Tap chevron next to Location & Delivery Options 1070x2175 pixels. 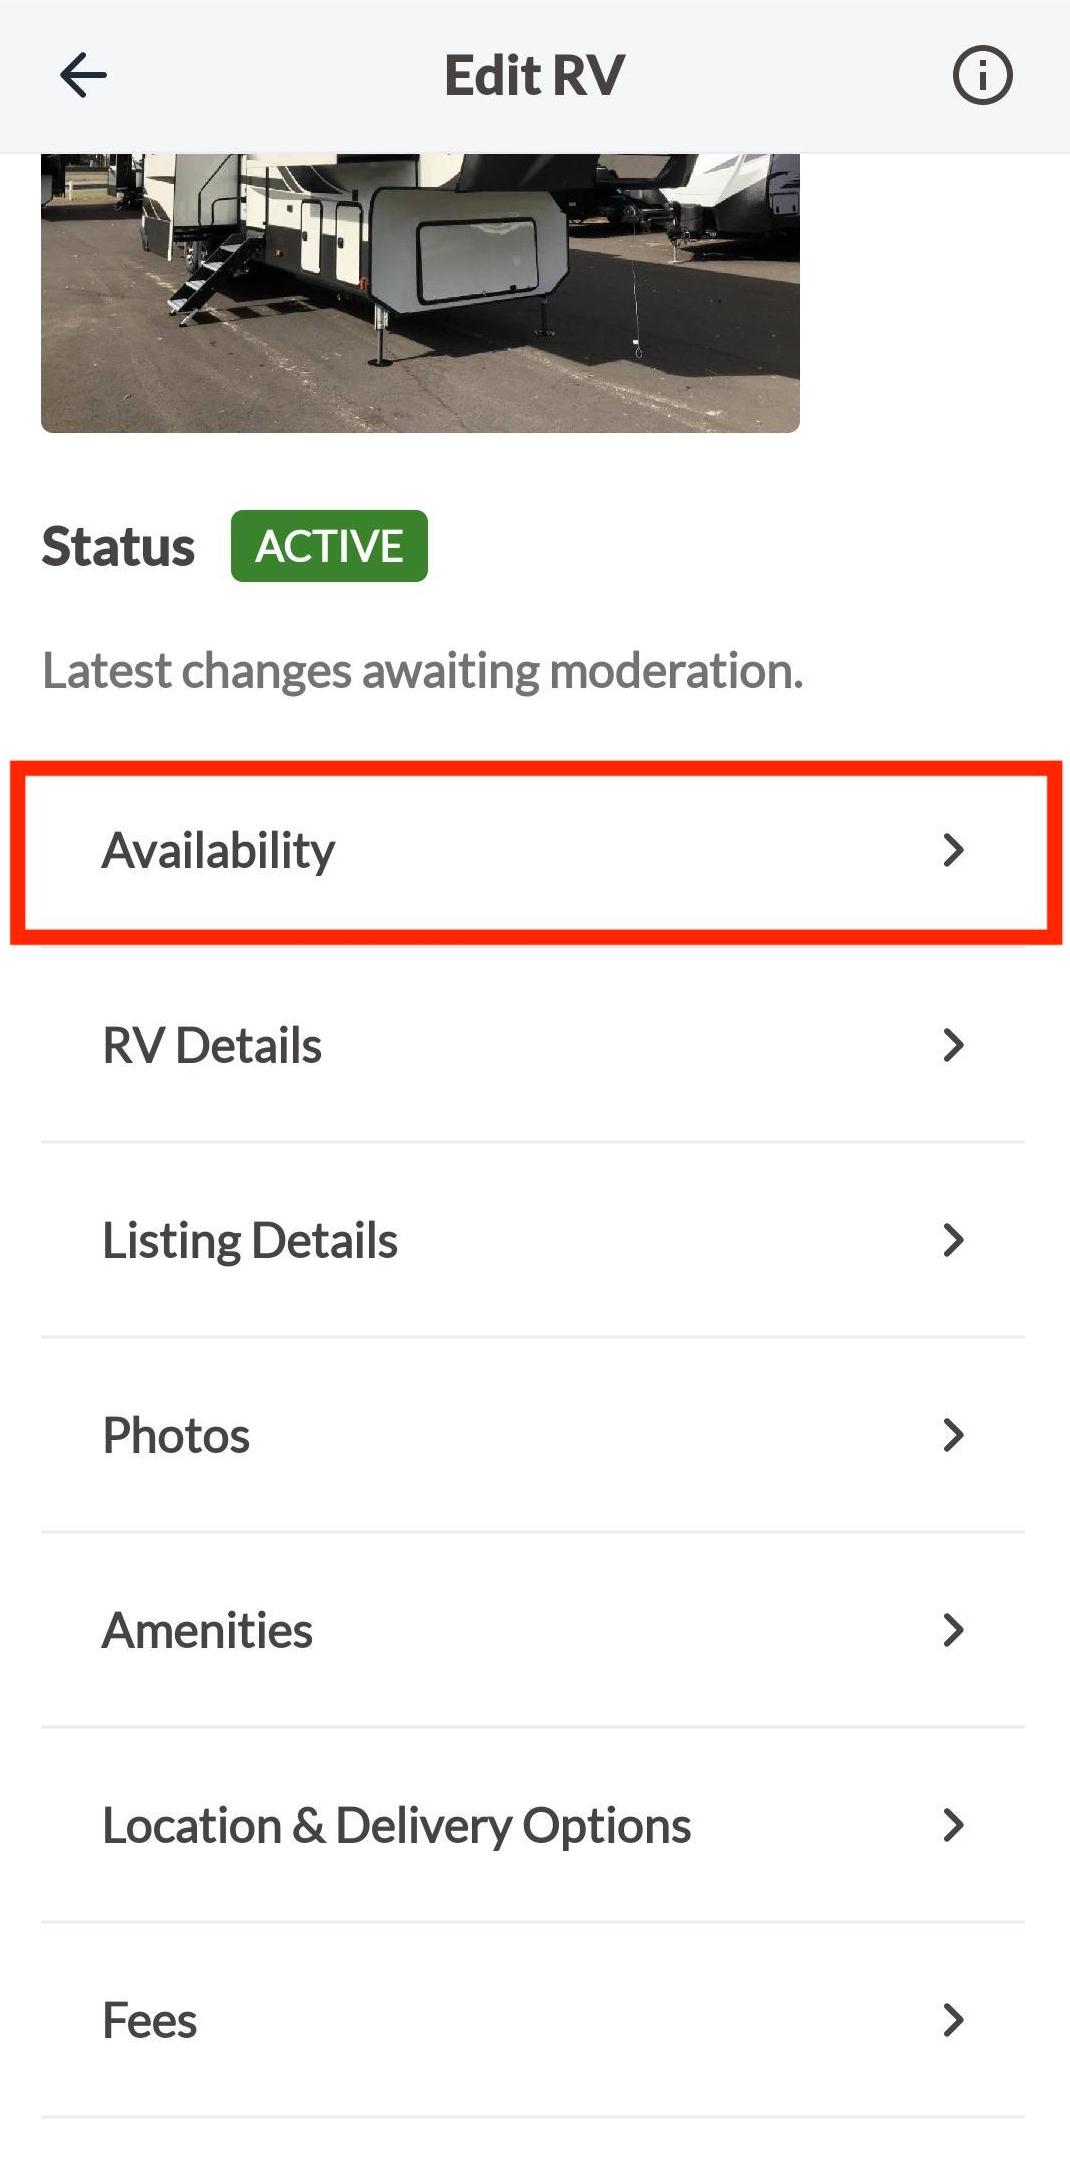click(x=953, y=1826)
